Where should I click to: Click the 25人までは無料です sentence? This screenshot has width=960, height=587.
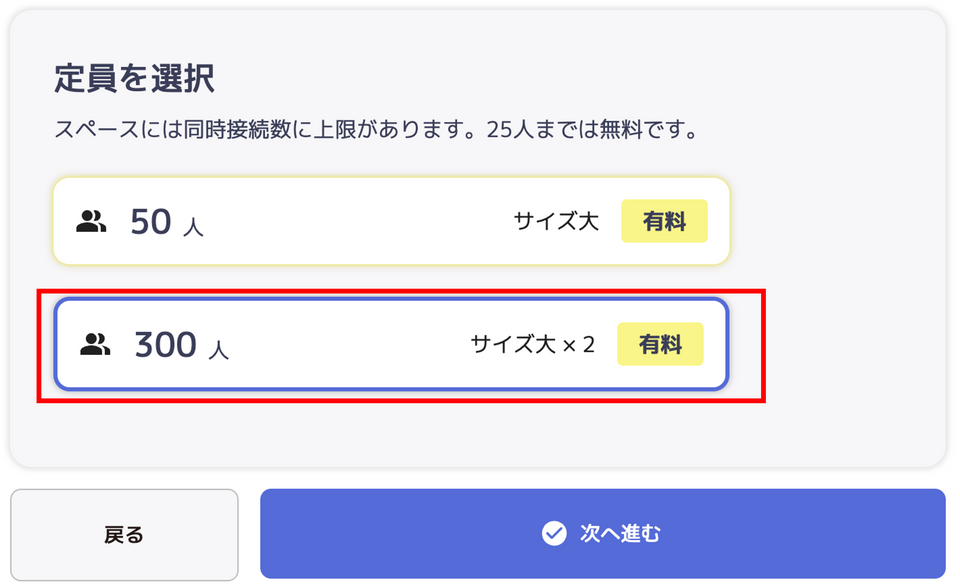(593, 129)
